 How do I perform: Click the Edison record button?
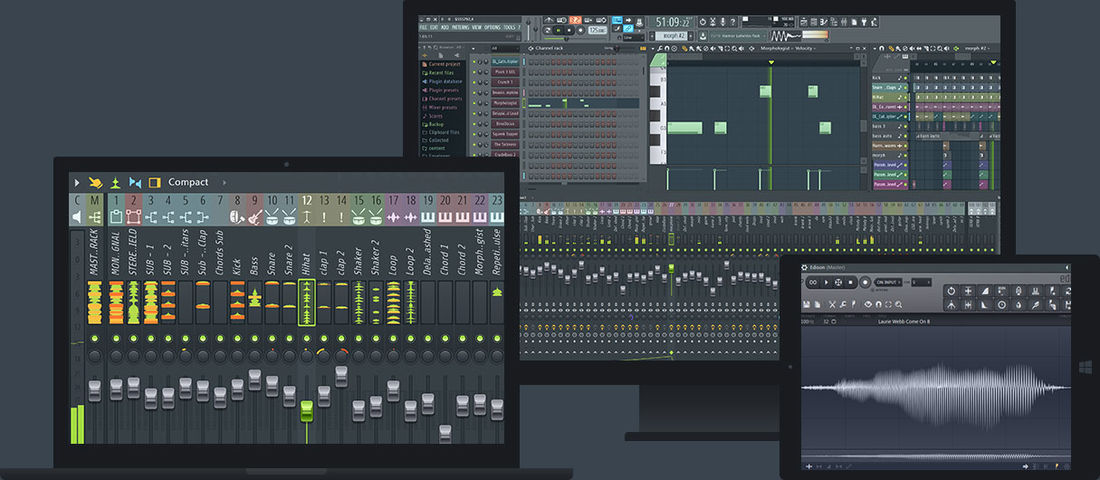coord(865,282)
